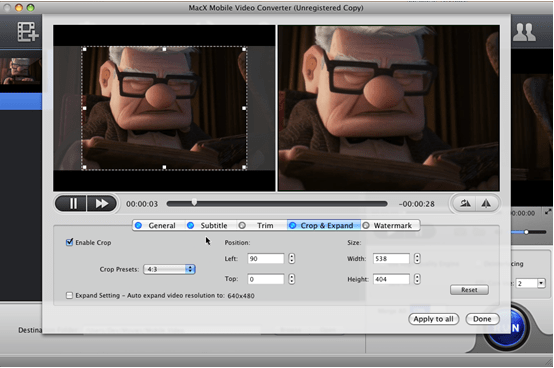Click the remaining time -00:00:28

pyautogui.click(x=417, y=204)
